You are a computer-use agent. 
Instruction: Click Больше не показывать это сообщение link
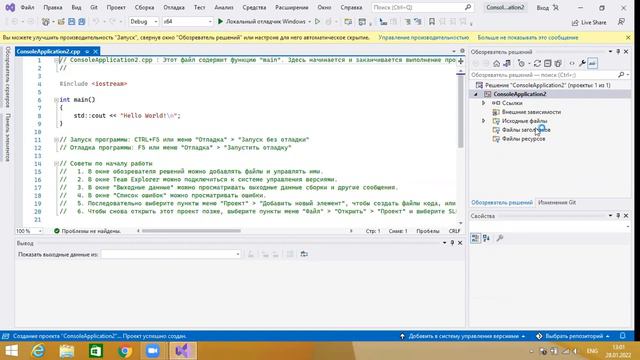point(528,38)
